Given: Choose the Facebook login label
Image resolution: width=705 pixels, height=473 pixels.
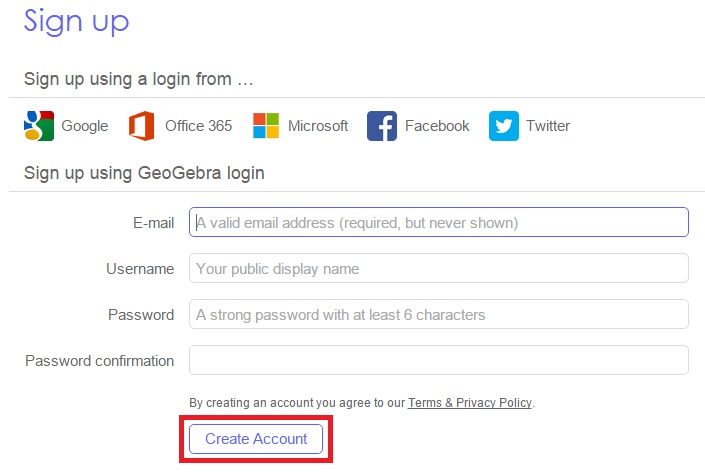Looking at the screenshot, I should pyautogui.click(x=437, y=125).
